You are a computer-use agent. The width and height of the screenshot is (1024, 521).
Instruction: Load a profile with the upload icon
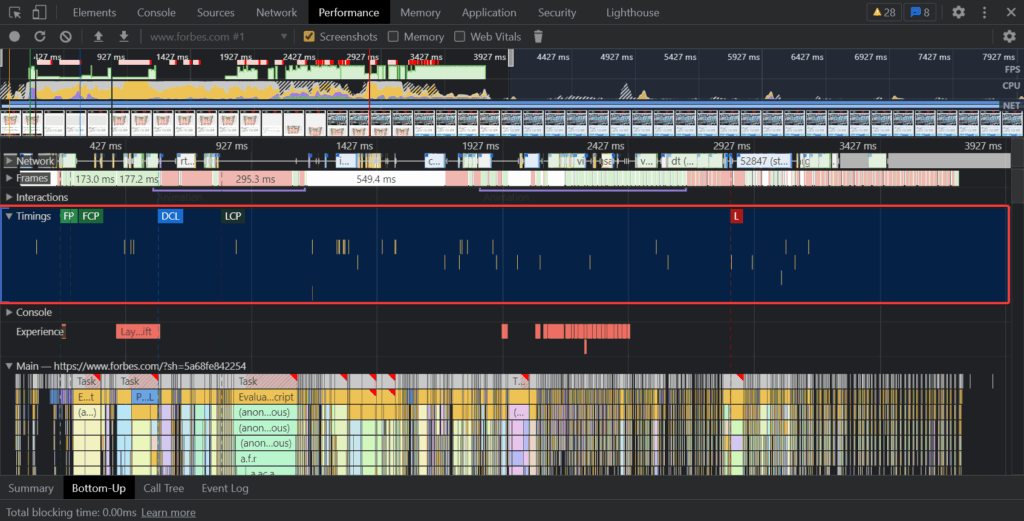pyautogui.click(x=98, y=37)
